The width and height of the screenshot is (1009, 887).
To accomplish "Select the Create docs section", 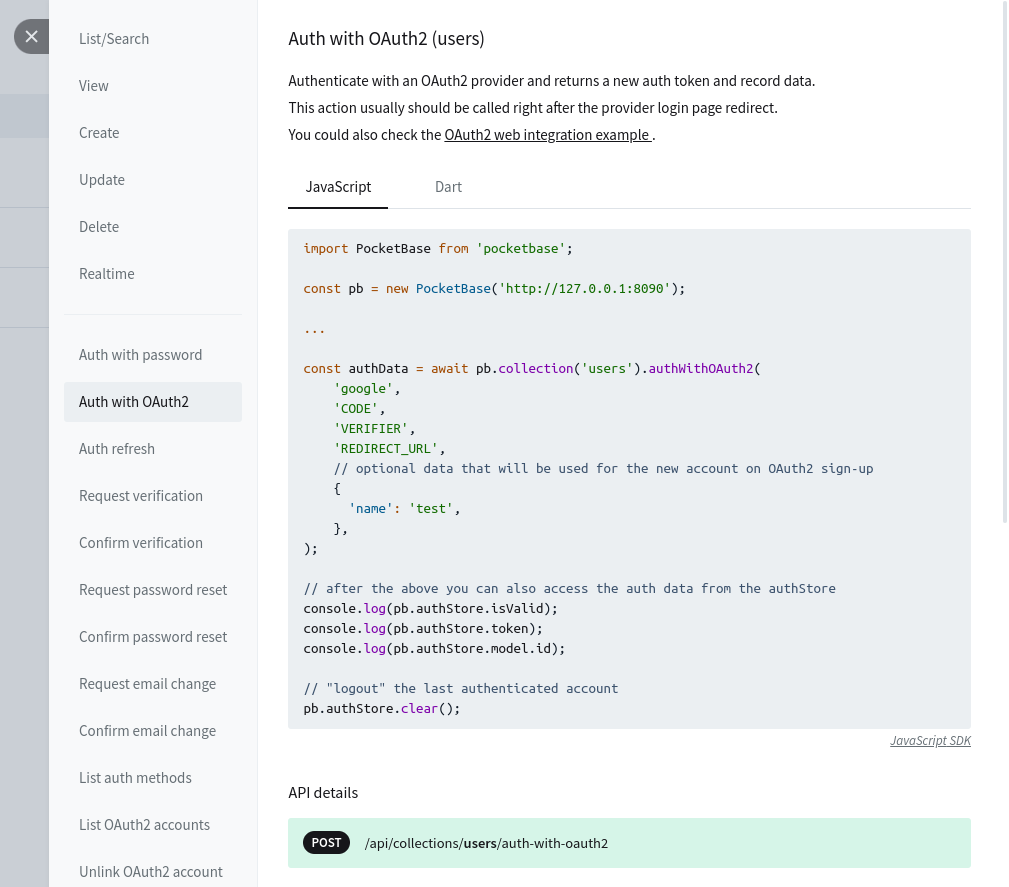I will (99, 133).
